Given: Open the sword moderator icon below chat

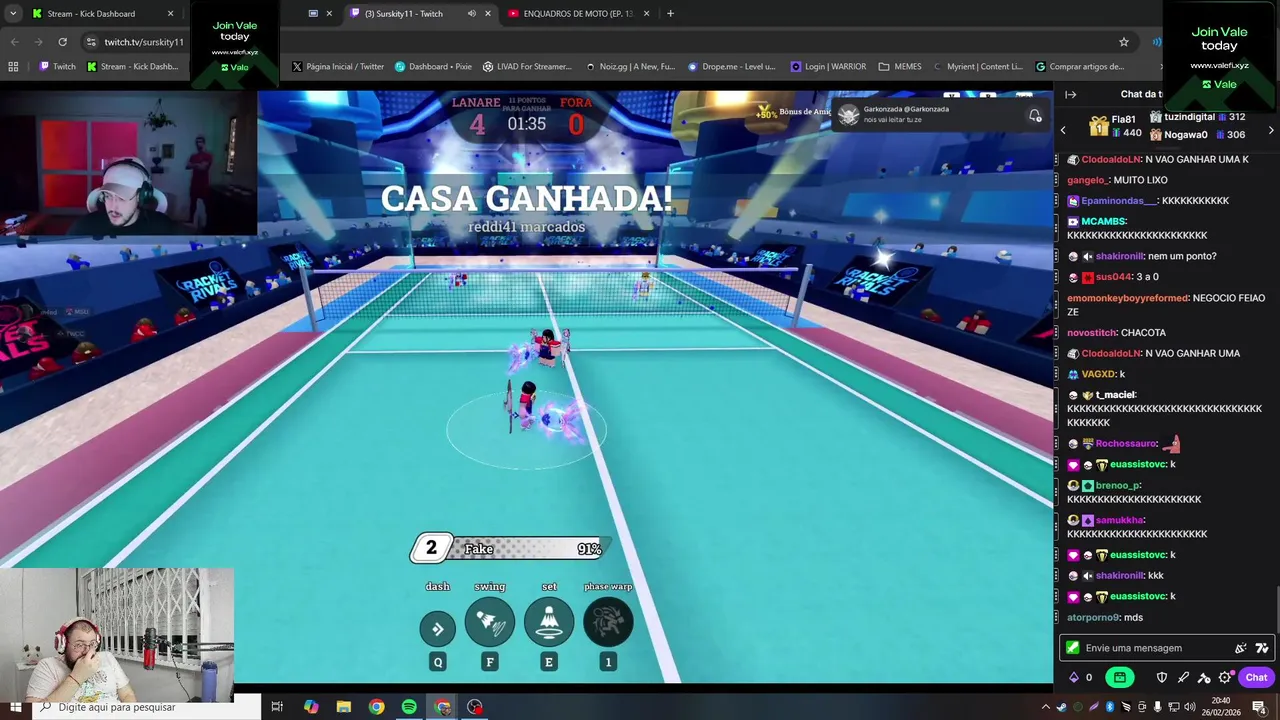Looking at the screenshot, I should (x=1183, y=677).
